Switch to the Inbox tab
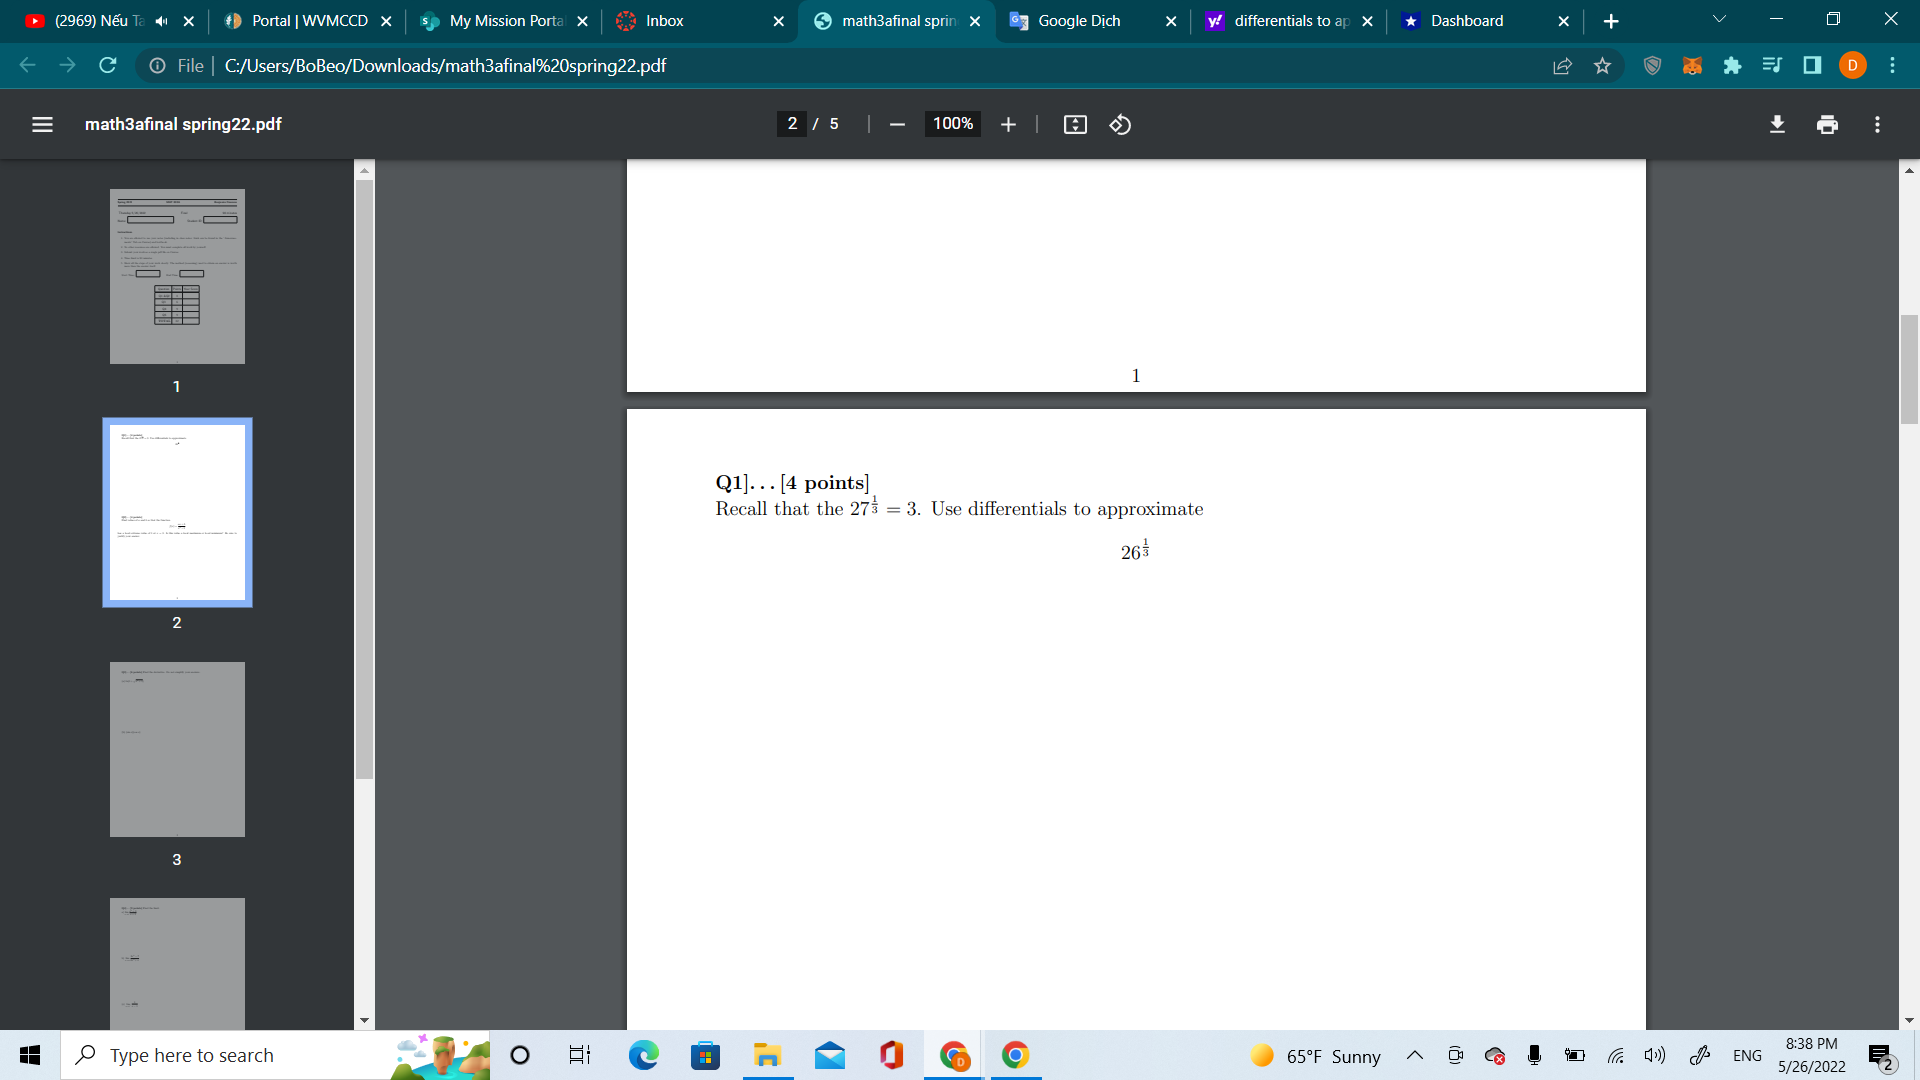The height and width of the screenshot is (1080, 1920). click(666, 20)
